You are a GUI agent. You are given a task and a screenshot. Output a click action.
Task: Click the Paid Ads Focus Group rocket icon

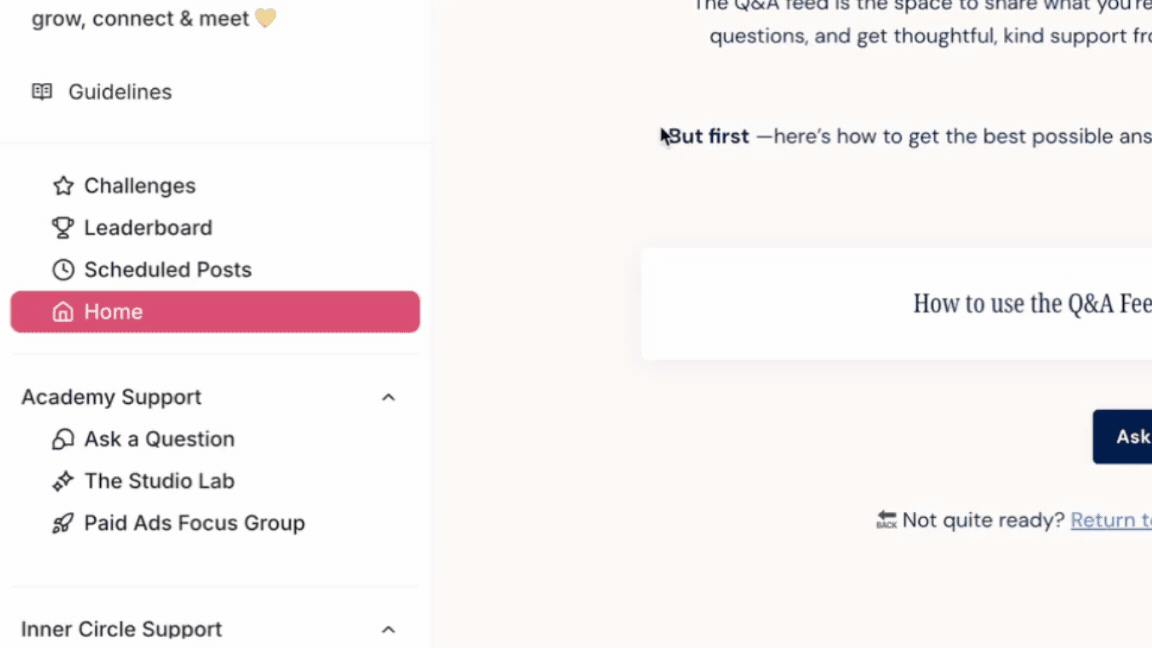(x=62, y=523)
